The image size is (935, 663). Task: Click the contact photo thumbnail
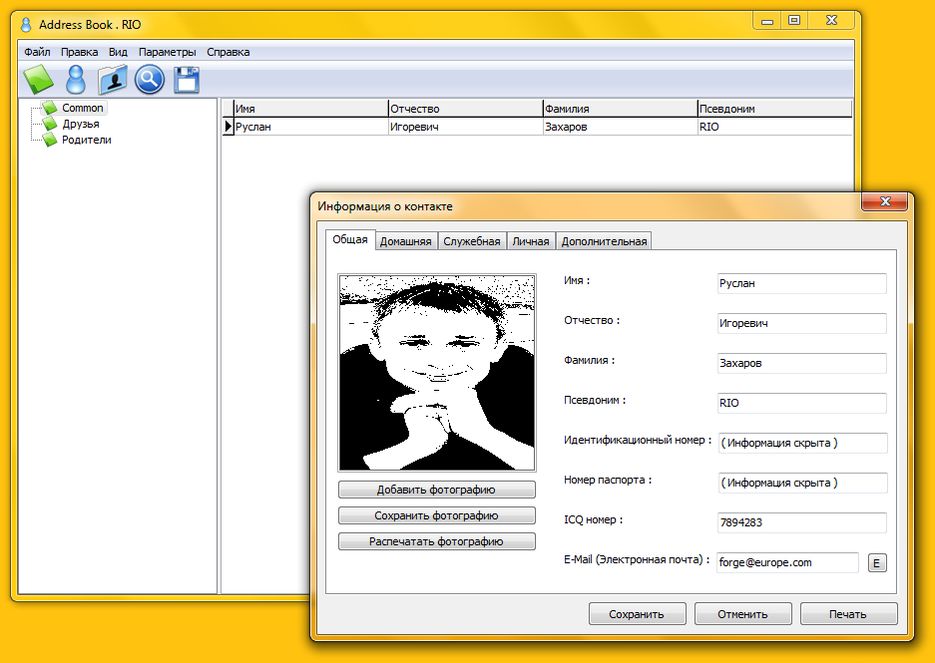tap(437, 373)
